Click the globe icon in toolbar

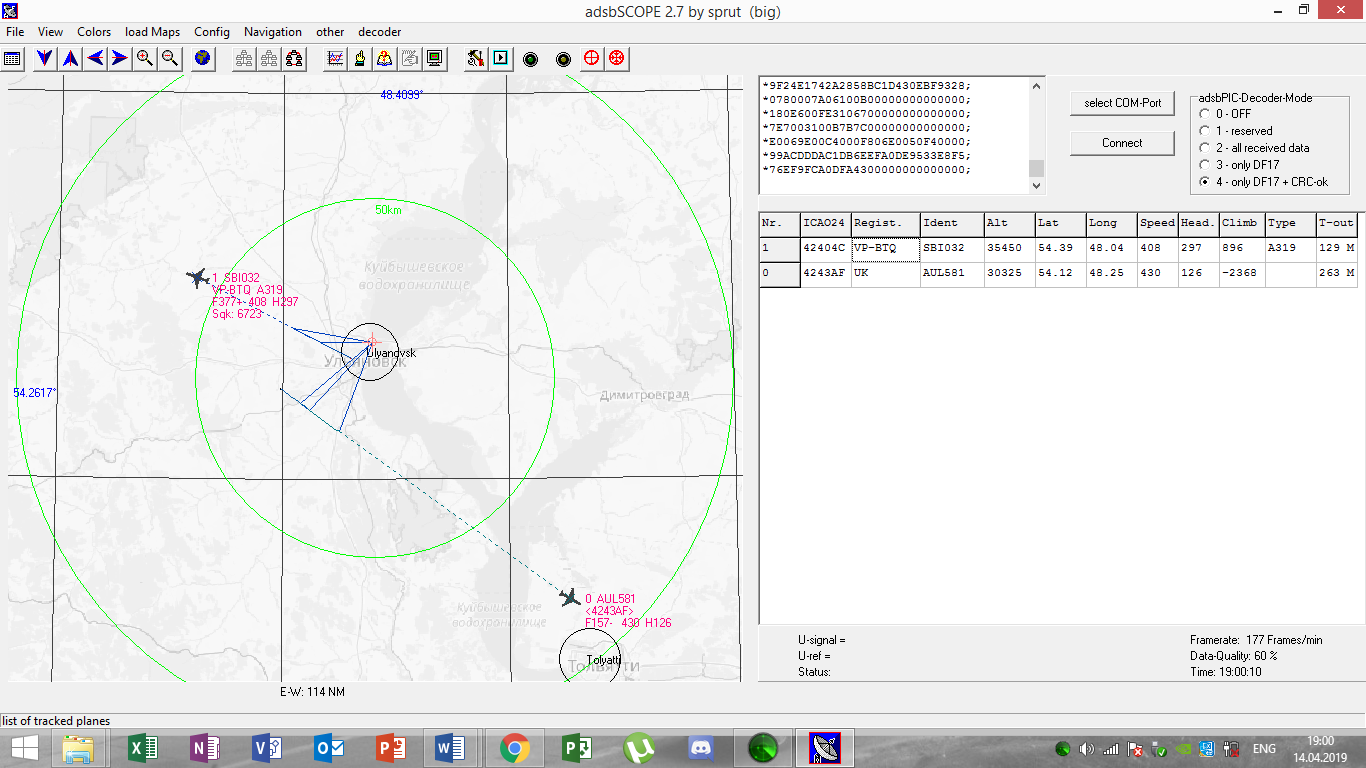[203, 58]
